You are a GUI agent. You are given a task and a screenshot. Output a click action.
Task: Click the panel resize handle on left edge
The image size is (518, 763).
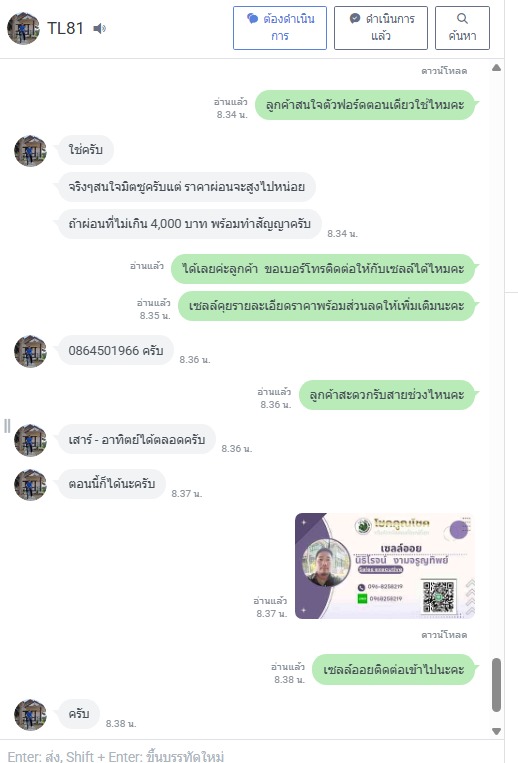7,426
